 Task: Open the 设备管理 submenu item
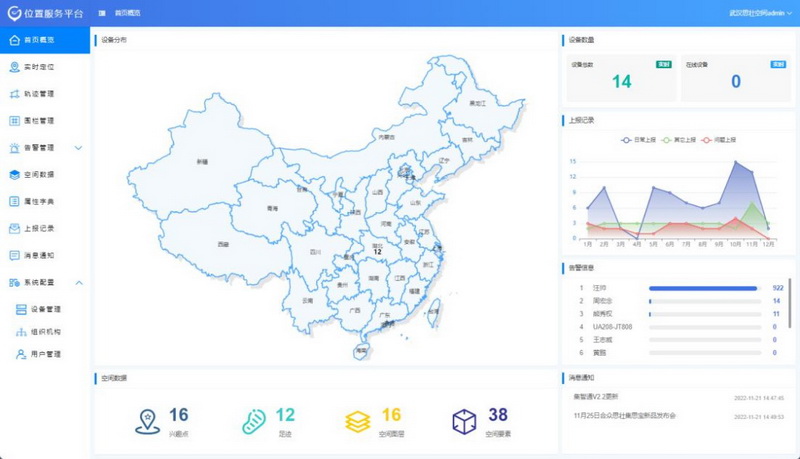click(x=45, y=309)
